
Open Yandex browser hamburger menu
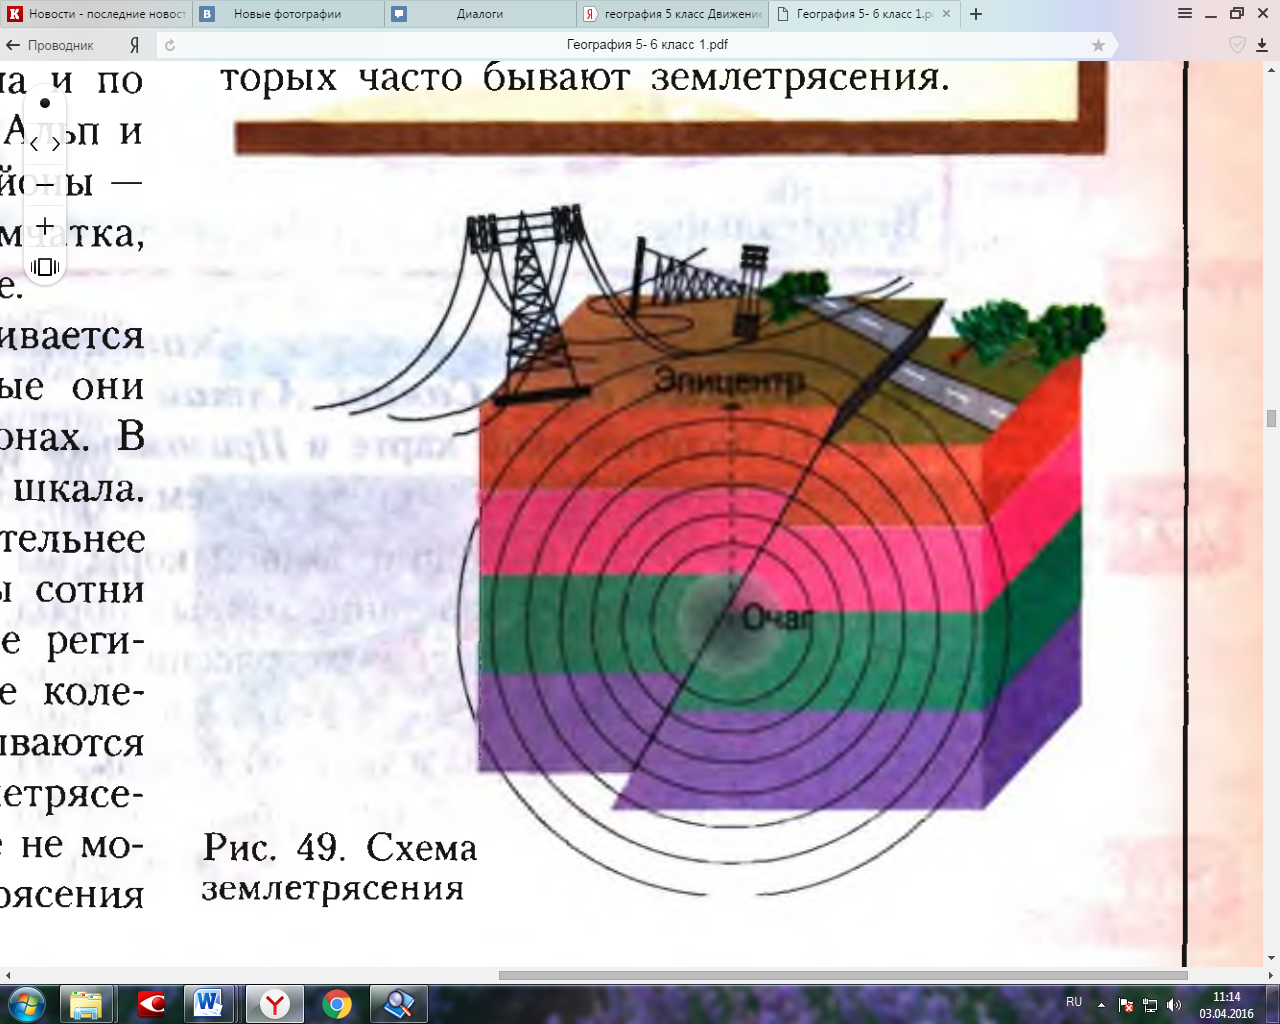tap(1185, 14)
